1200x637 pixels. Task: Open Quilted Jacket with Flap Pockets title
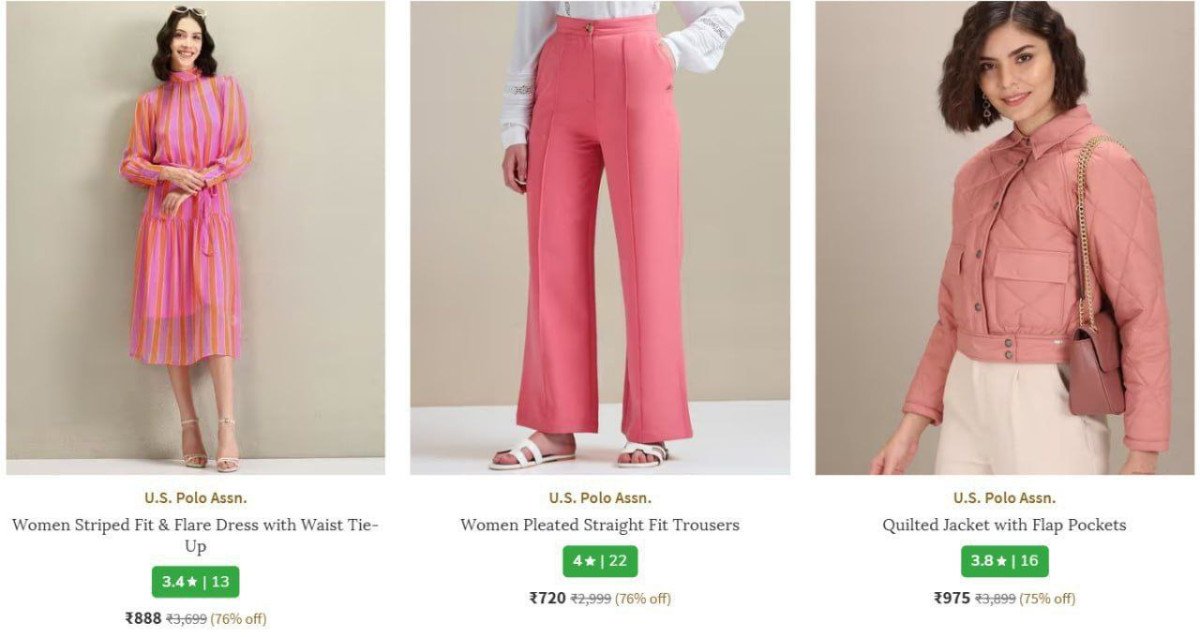[1004, 525]
